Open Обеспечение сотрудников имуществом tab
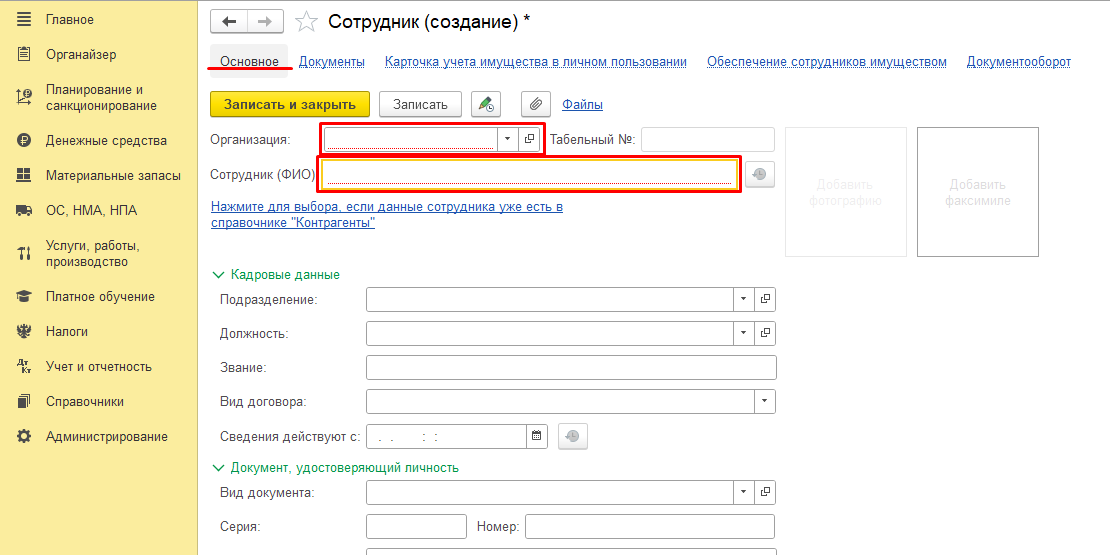 click(827, 62)
